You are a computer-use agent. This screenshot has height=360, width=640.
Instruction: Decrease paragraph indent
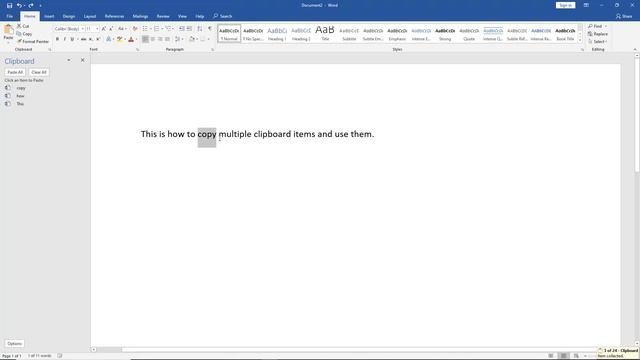(x=182, y=29)
